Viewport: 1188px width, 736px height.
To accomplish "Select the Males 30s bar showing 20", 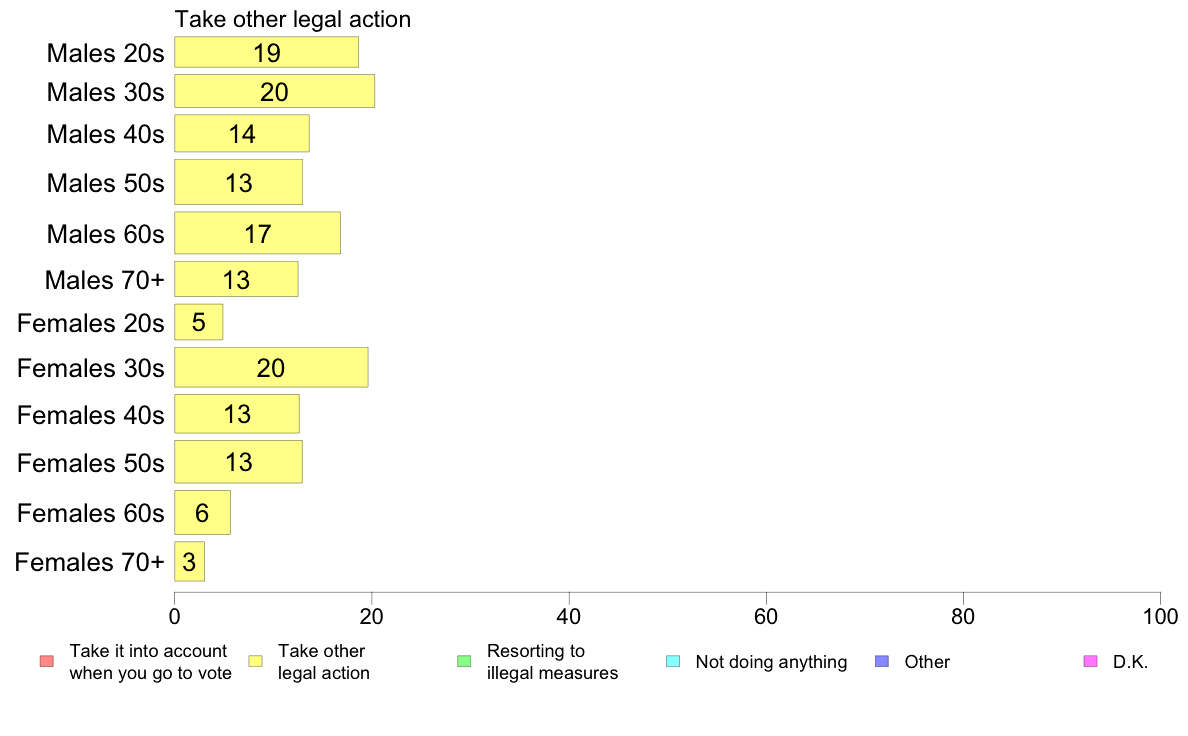I will [x=274, y=91].
